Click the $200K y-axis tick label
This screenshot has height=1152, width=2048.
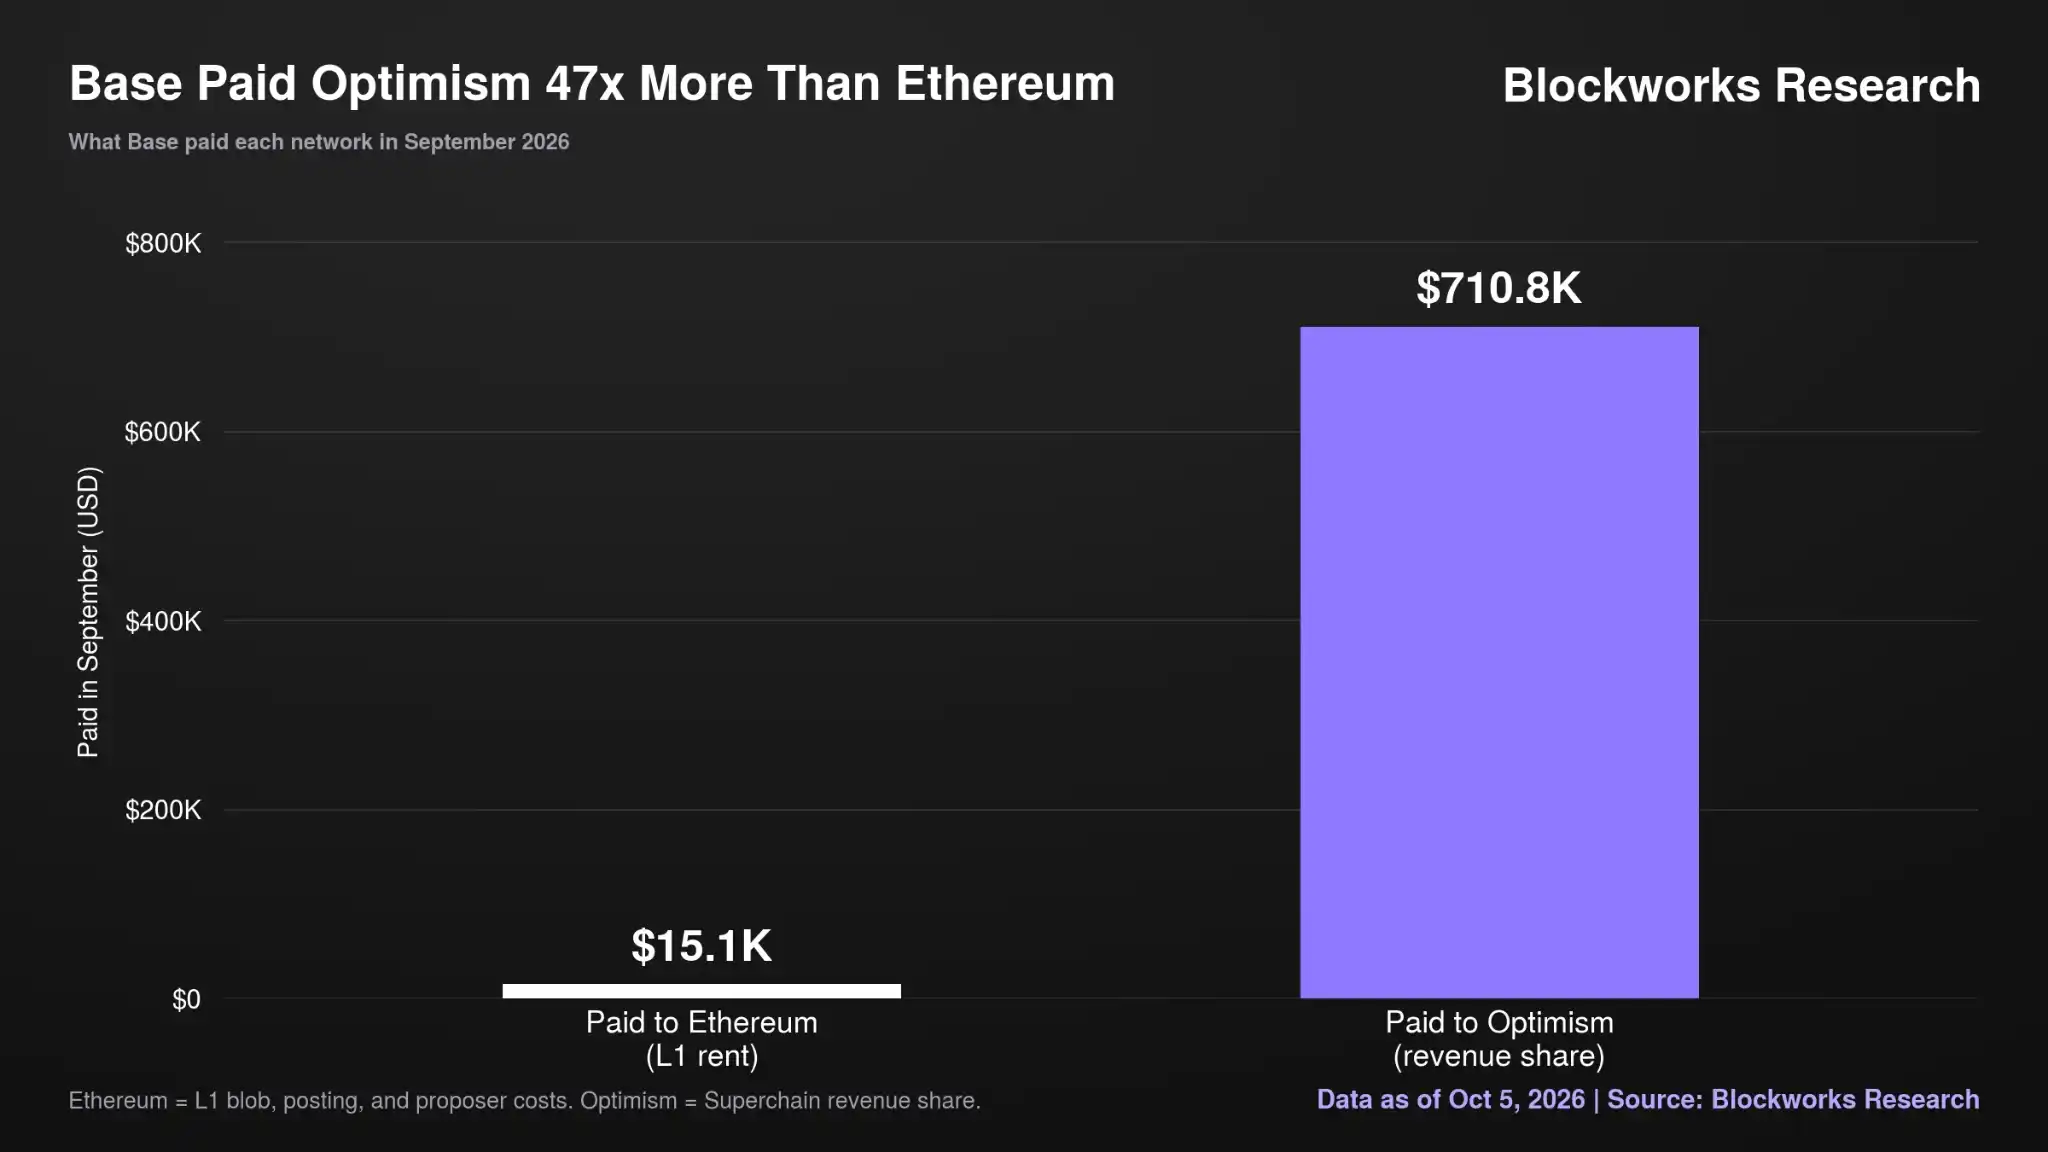click(163, 810)
